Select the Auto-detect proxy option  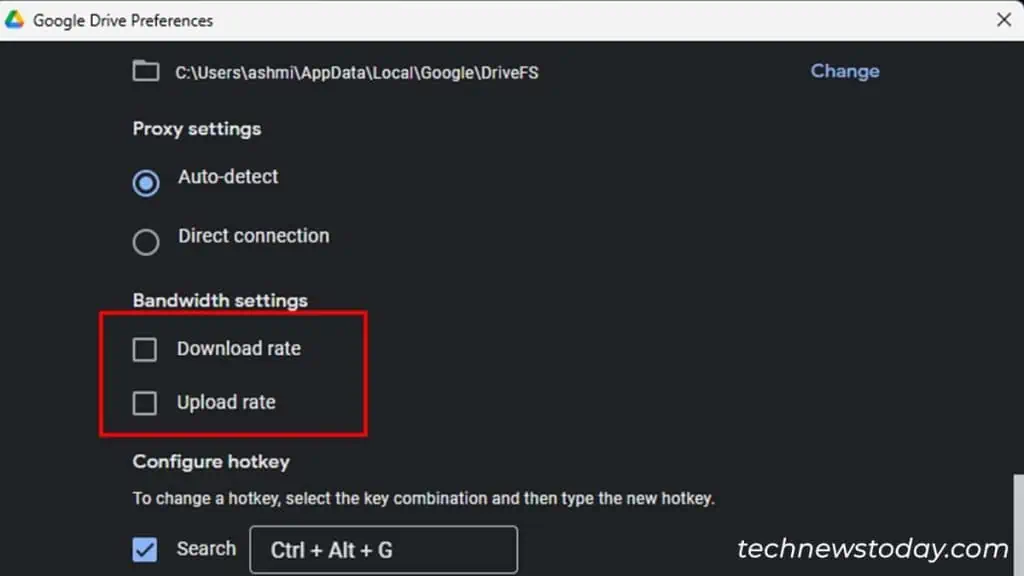pyautogui.click(x=146, y=183)
